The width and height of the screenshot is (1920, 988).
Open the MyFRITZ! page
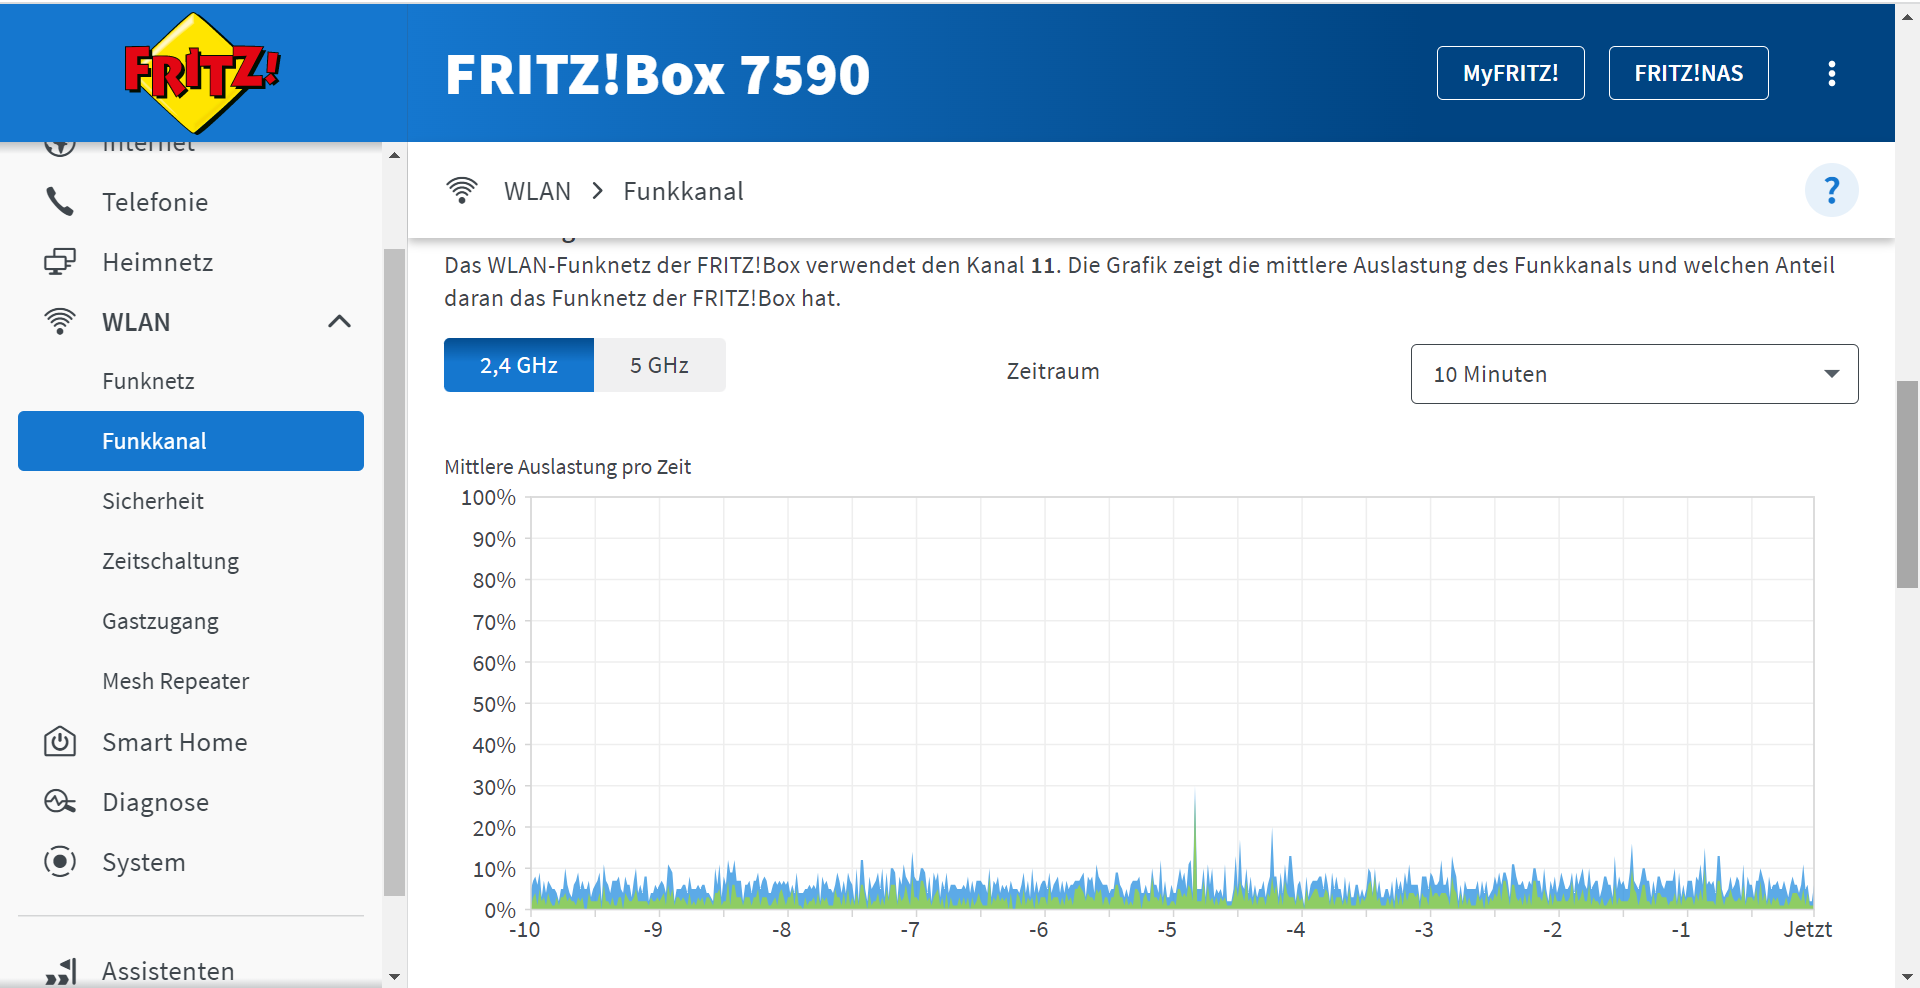click(1510, 73)
